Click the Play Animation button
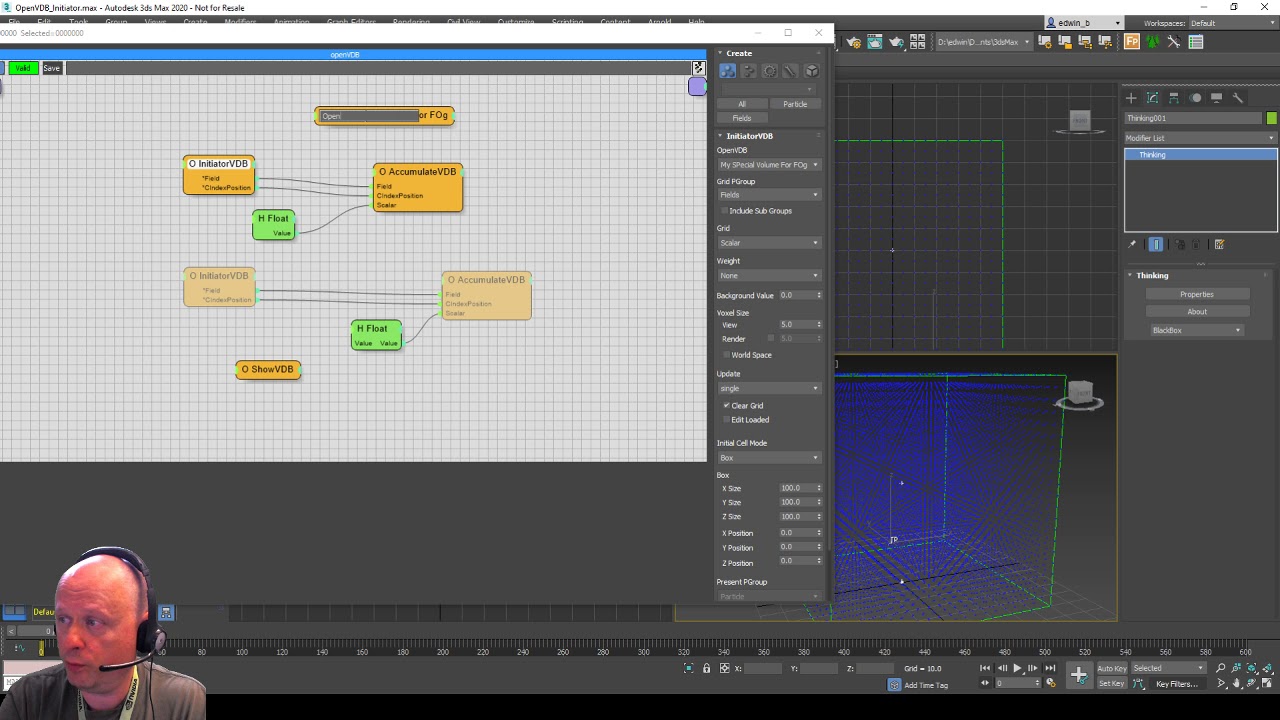The height and width of the screenshot is (720, 1280). coord(1017,668)
